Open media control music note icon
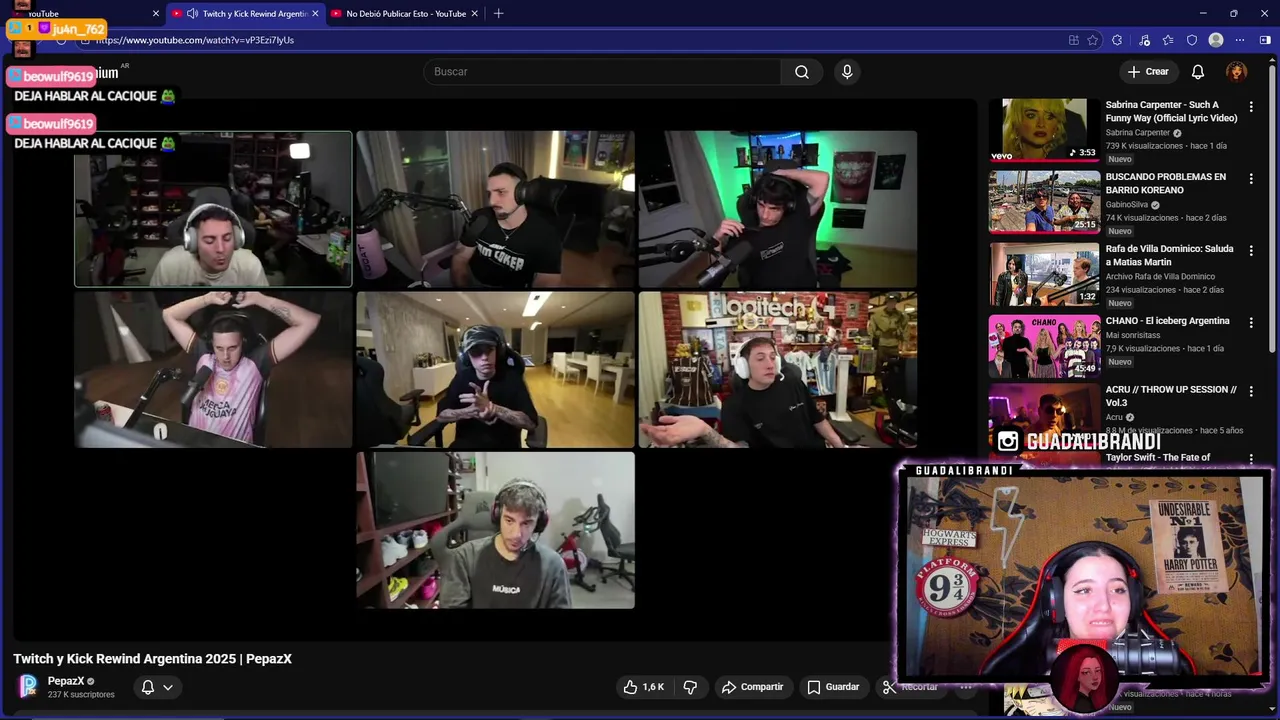Viewport: 1280px width, 720px height. [x=1145, y=40]
